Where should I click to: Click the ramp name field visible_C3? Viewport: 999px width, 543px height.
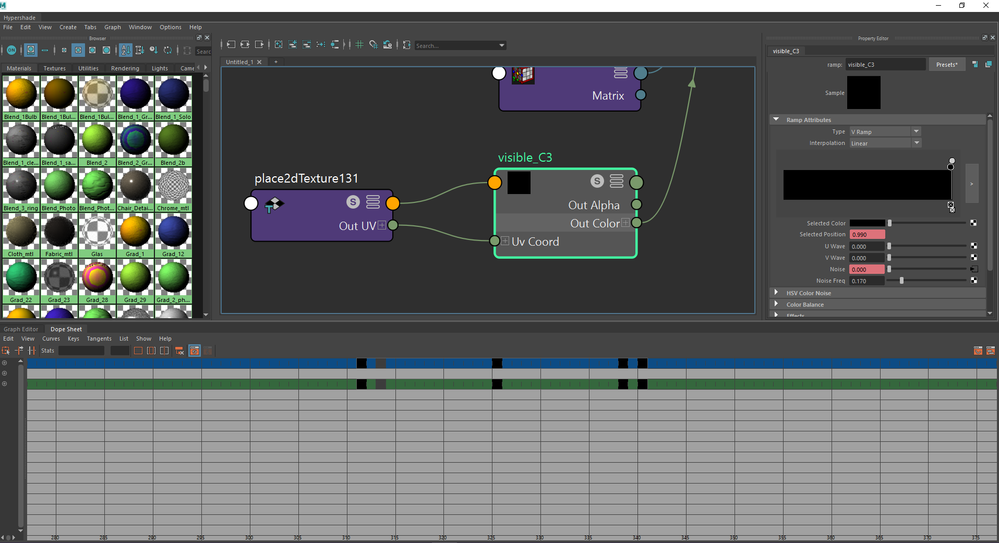click(x=886, y=64)
